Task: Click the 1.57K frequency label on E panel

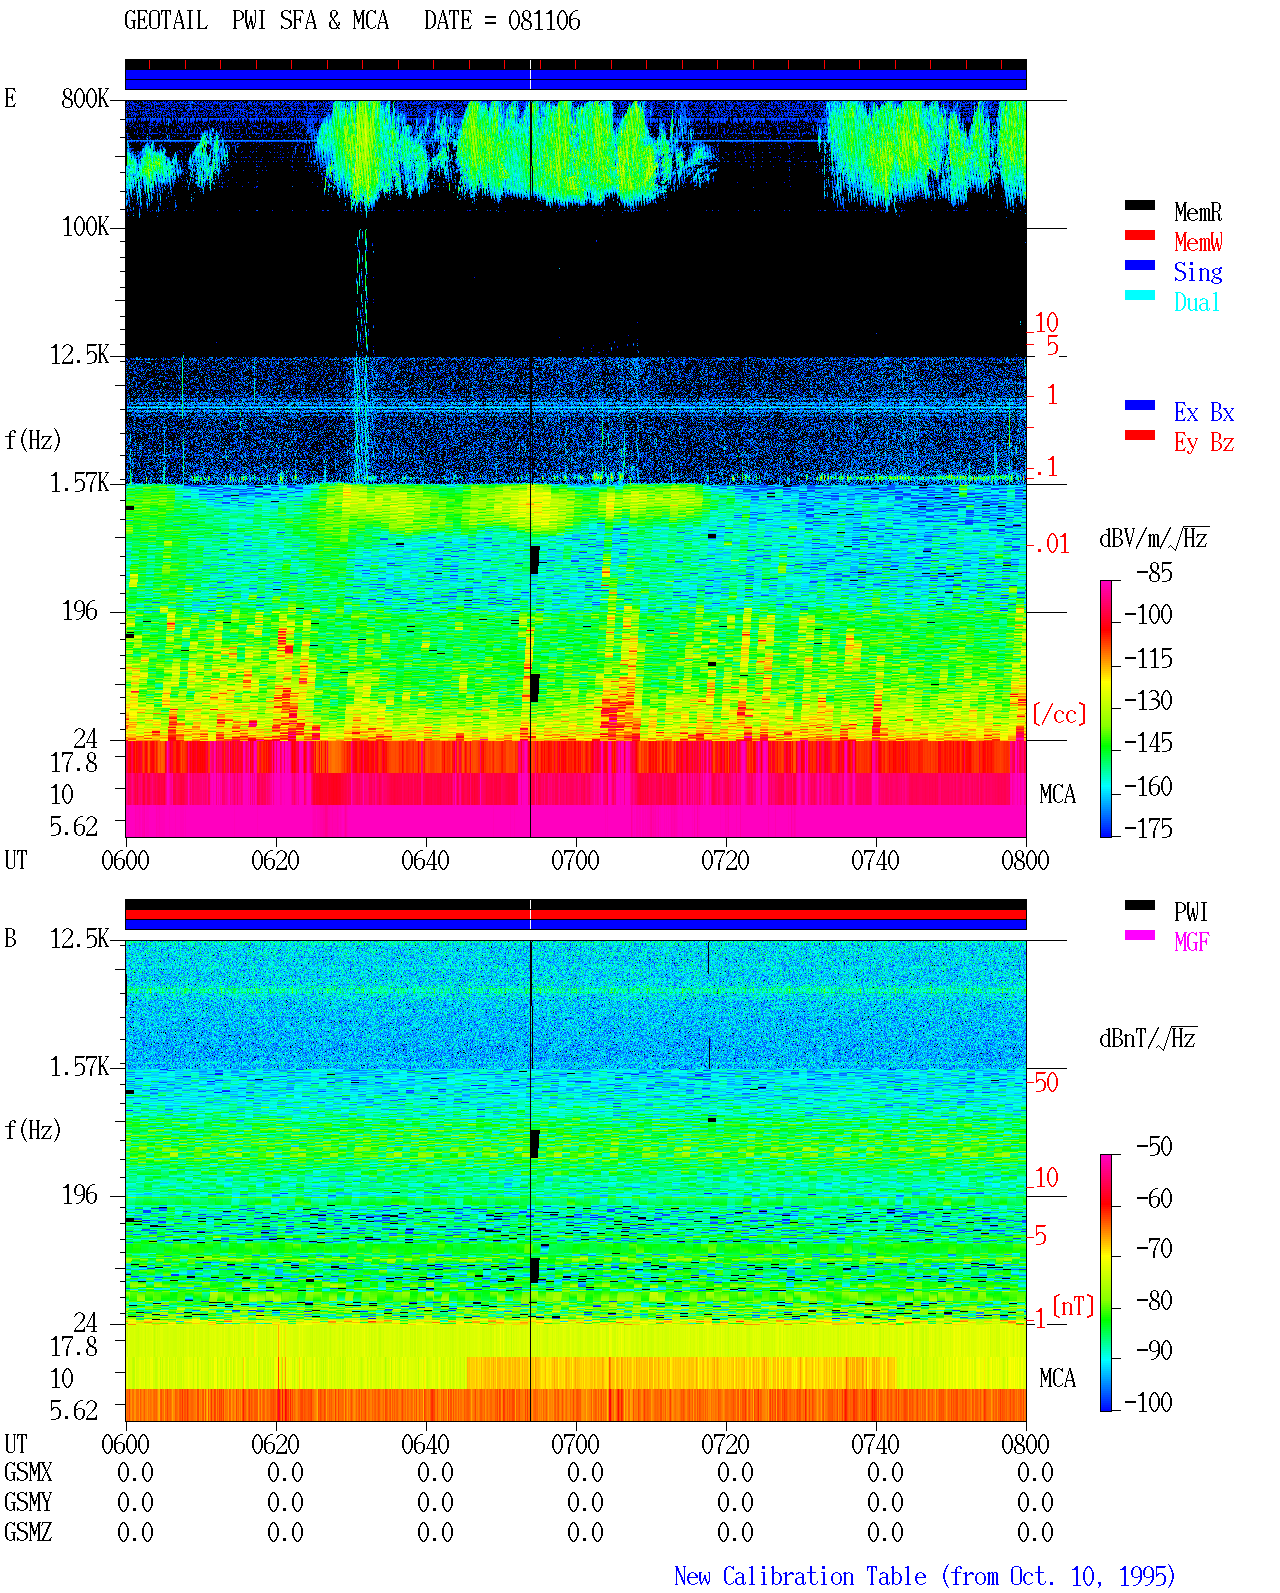Action: pyautogui.click(x=80, y=483)
